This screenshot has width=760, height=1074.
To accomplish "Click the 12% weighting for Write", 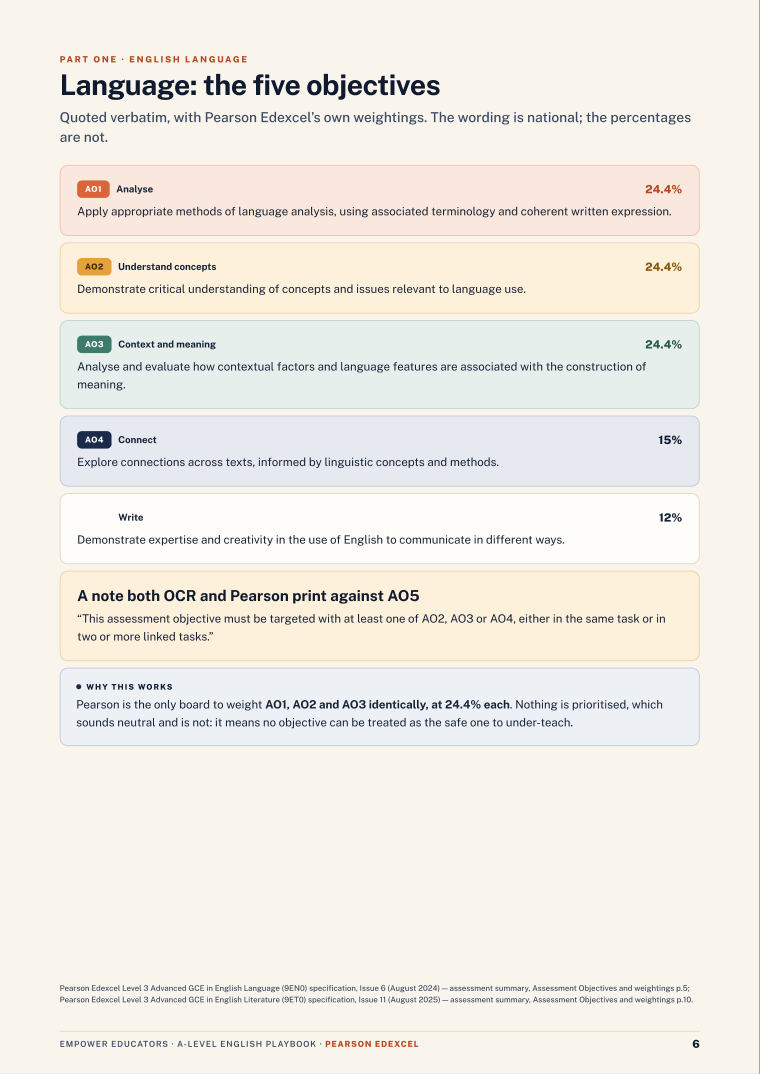I will coord(670,517).
